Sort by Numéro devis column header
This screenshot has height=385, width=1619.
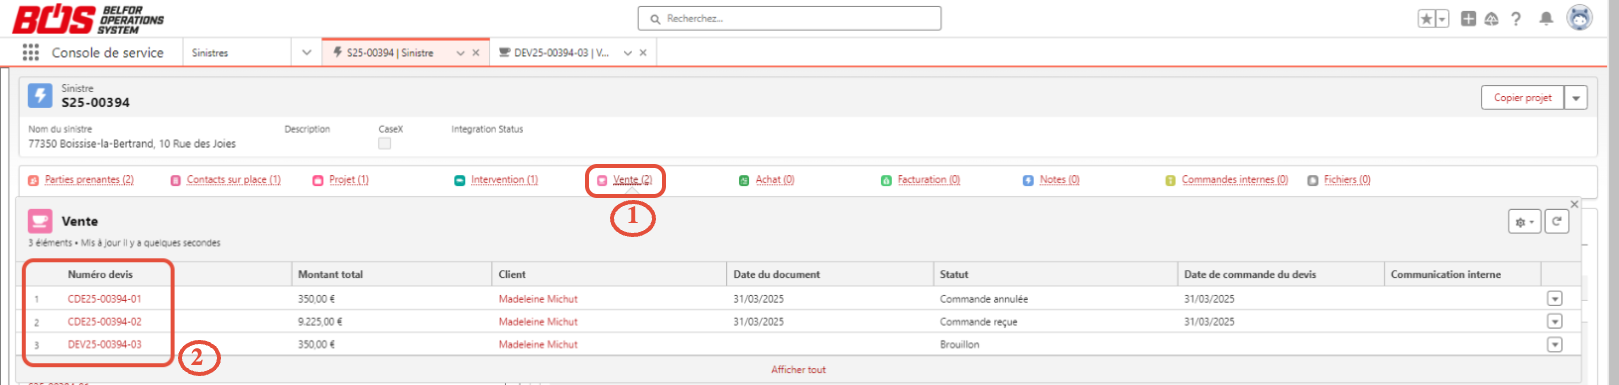tap(100, 274)
